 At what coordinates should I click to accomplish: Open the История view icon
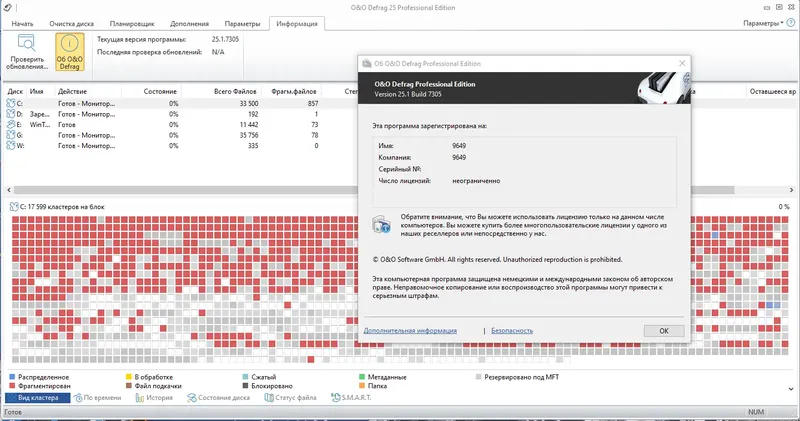[x=140, y=398]
